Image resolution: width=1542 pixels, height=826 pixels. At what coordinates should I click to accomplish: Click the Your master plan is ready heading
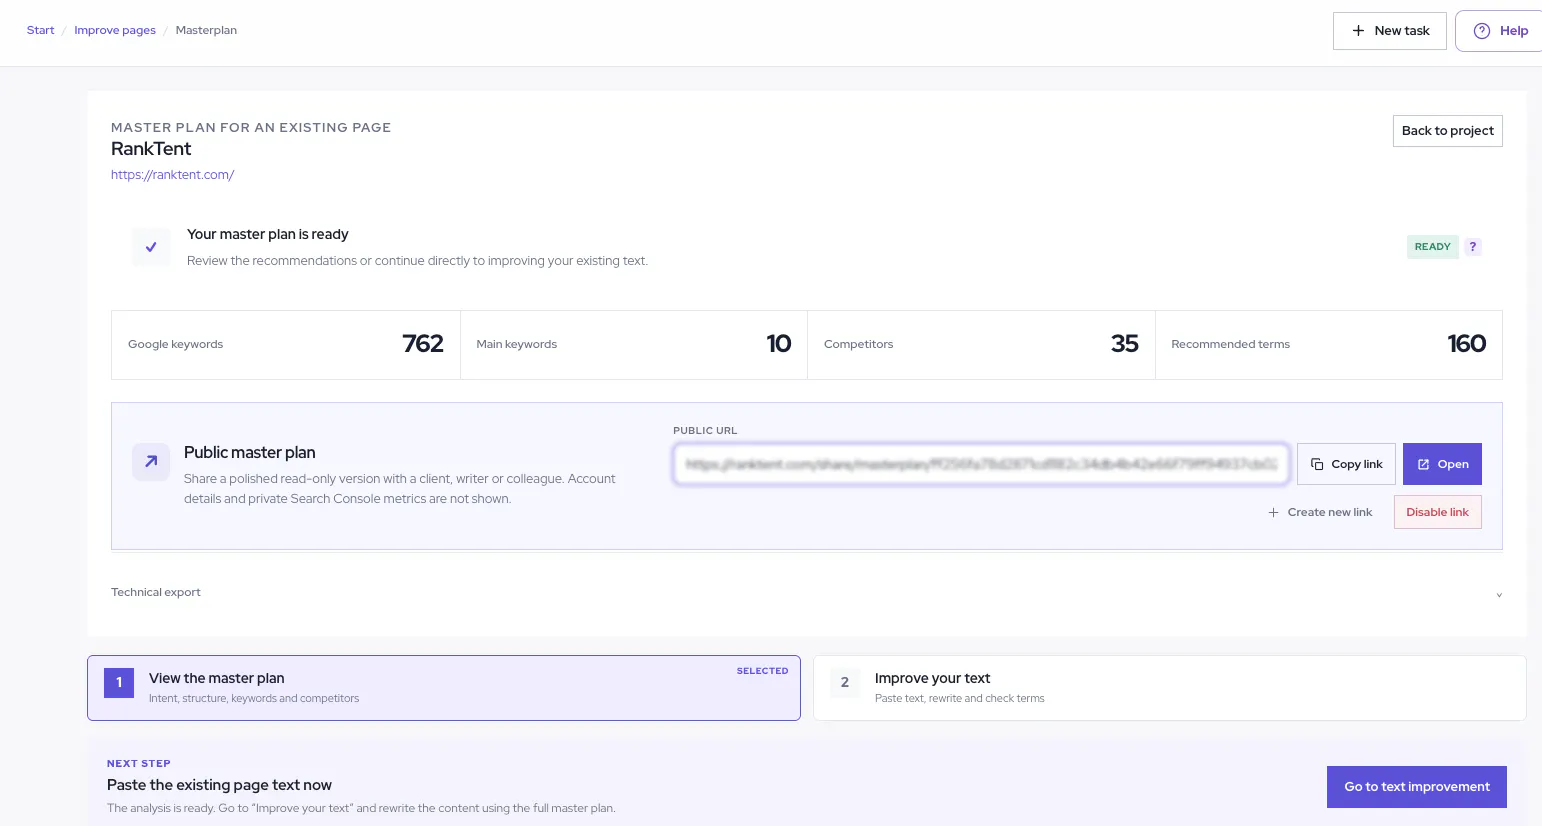coord(268,235)
